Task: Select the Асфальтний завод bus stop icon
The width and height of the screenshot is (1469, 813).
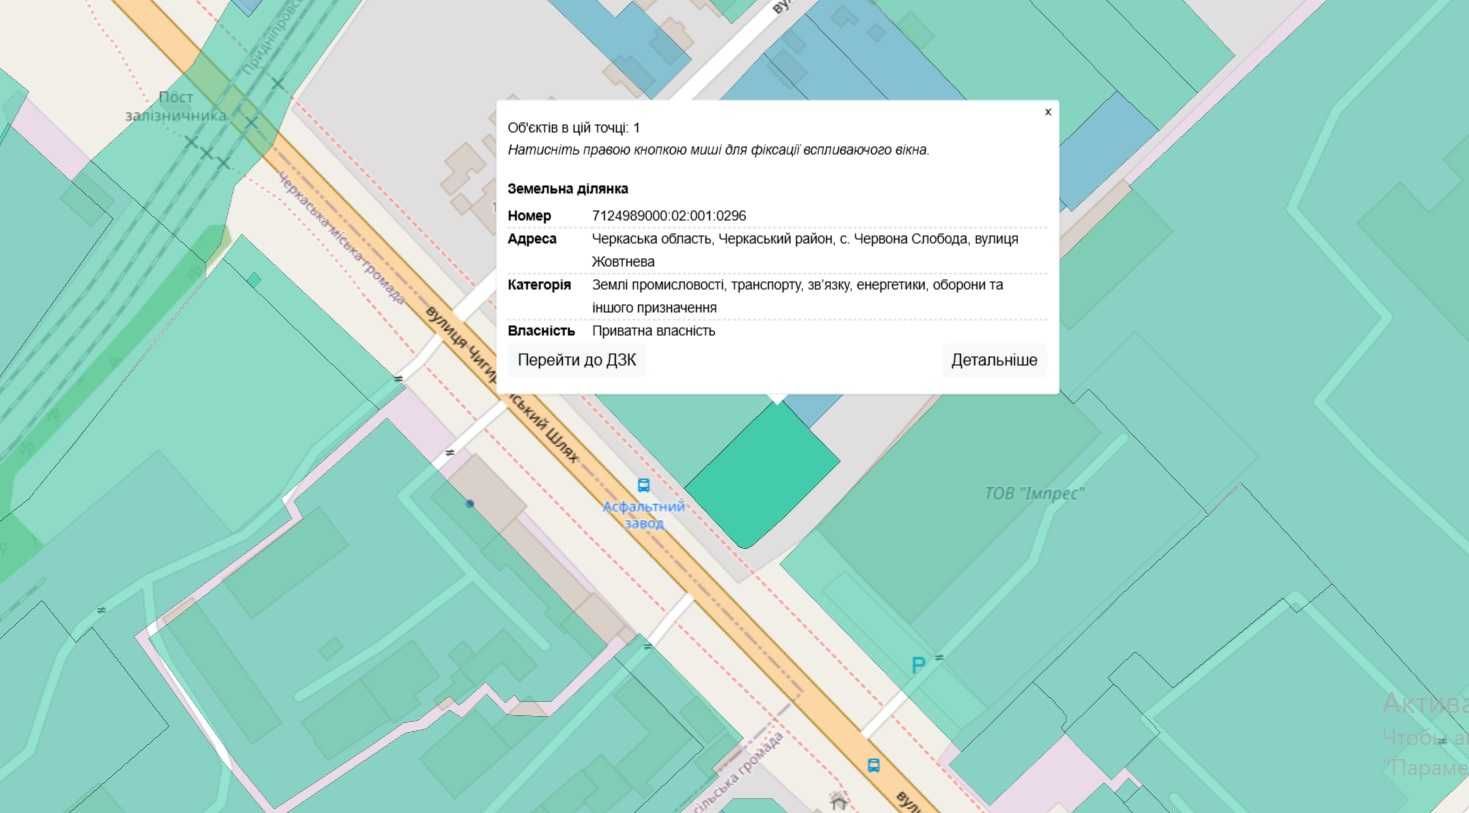Action: click(x=643, y=485)
